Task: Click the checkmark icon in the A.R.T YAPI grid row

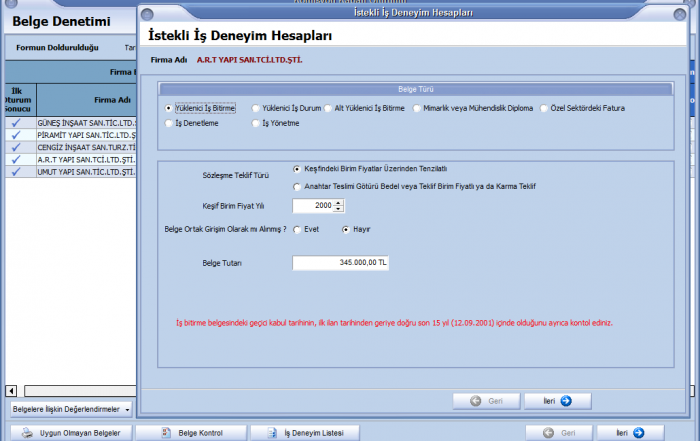Action: [x=16, y=159]
